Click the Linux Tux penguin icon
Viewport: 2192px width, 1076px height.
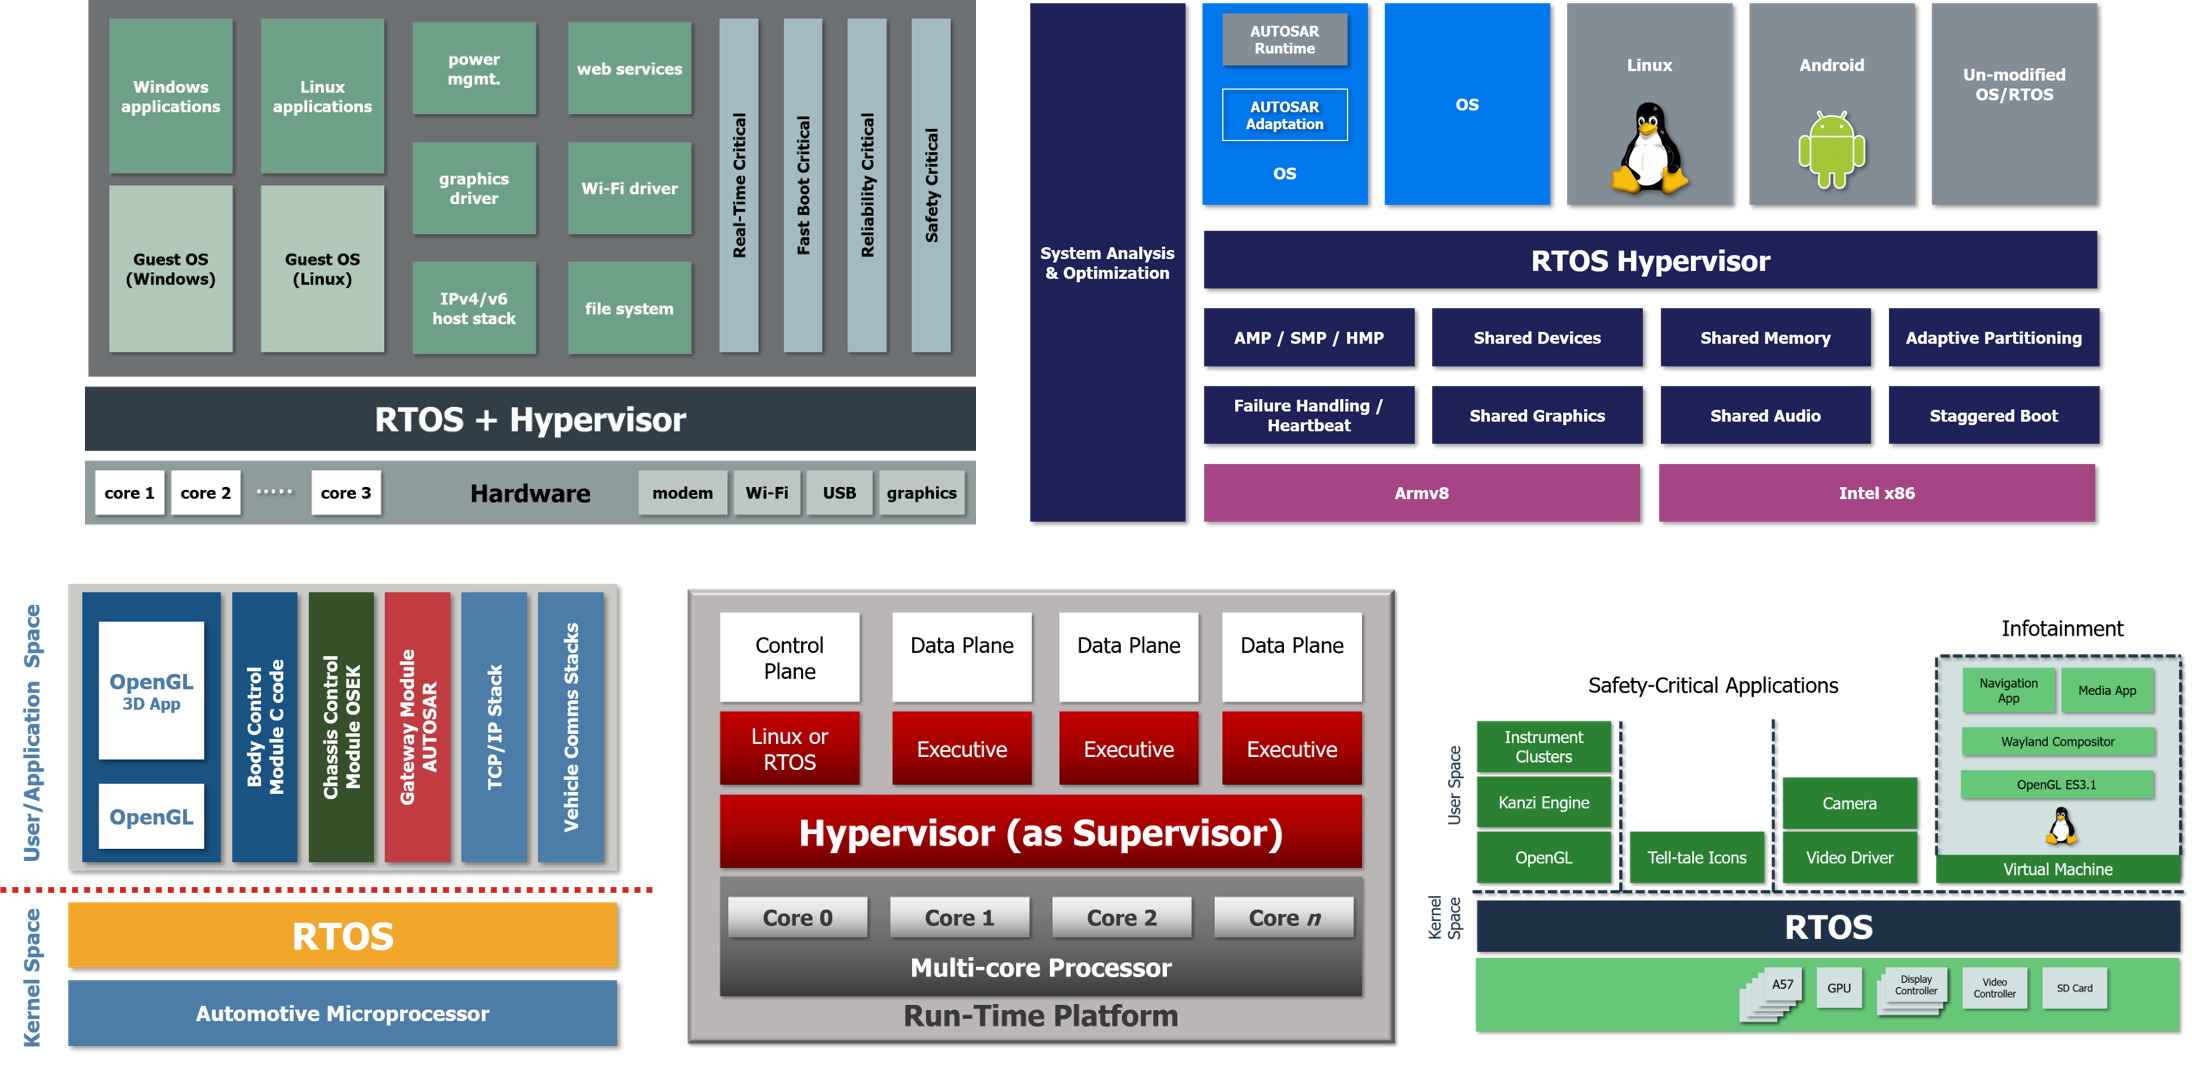(x=1649, y=150)
